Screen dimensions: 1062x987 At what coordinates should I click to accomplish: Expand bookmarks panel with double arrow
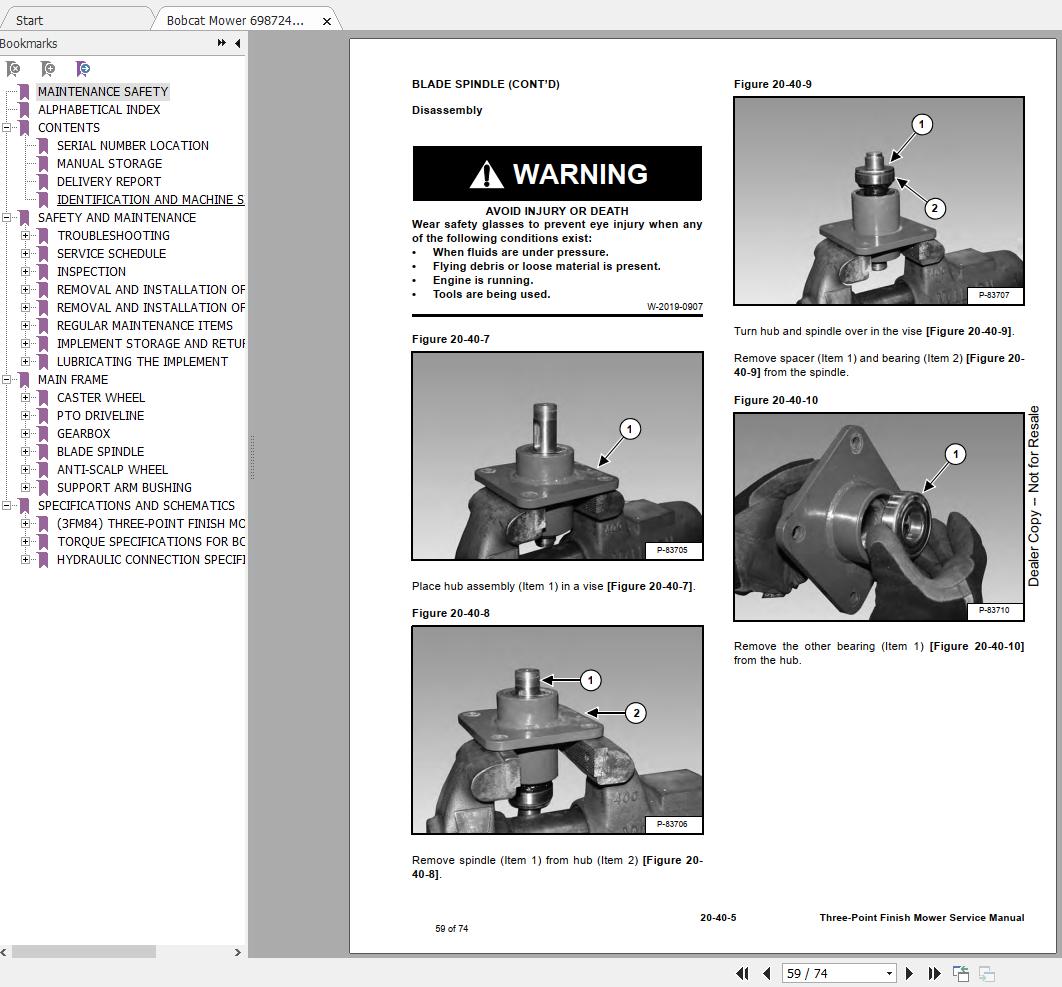pyautogui.click(x=221, y=43)
